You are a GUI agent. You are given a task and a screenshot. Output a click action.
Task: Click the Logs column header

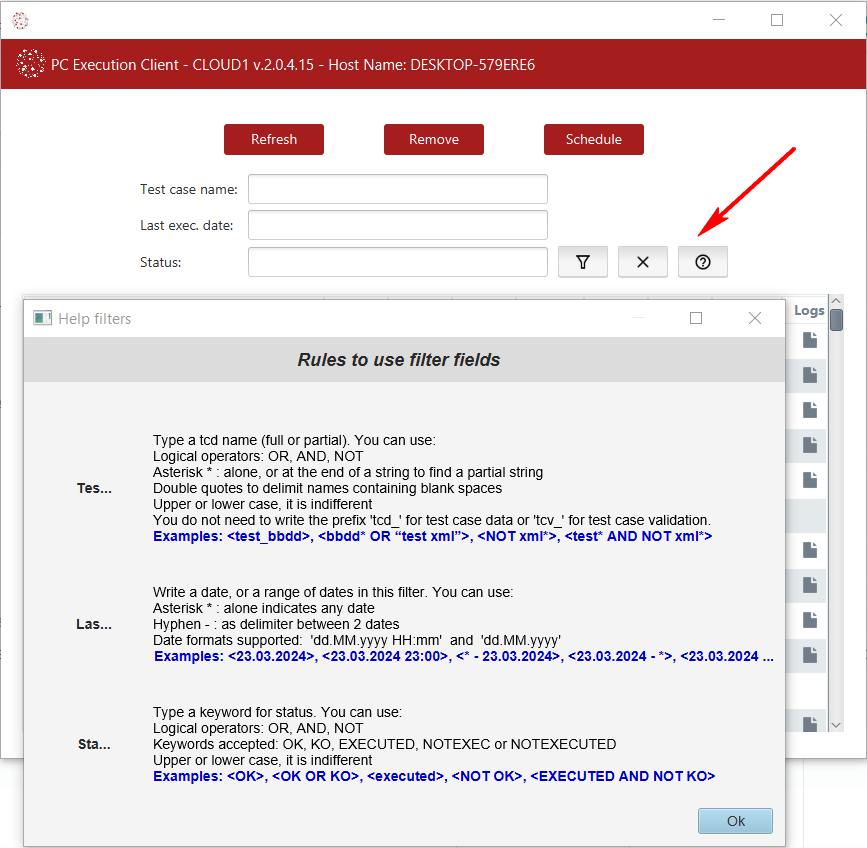coord(809,311)
